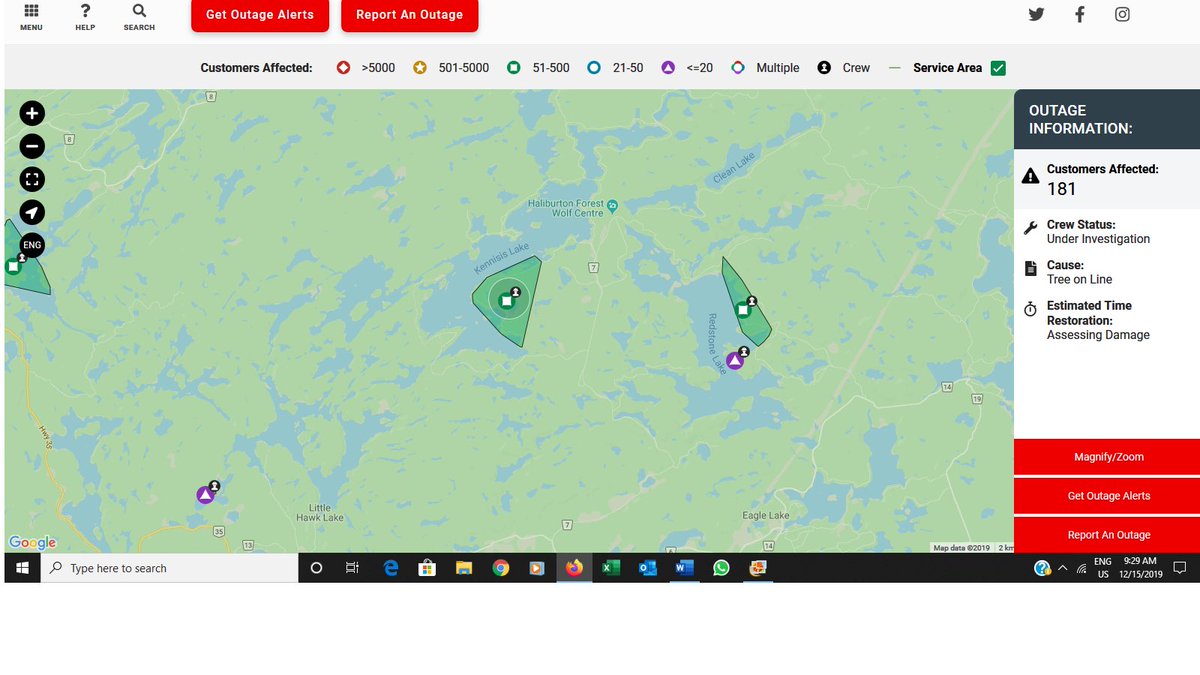Click the 21-50 blue legend icon
The width and height of the screenshot is (1200, 675).
(x=593, y=68)
